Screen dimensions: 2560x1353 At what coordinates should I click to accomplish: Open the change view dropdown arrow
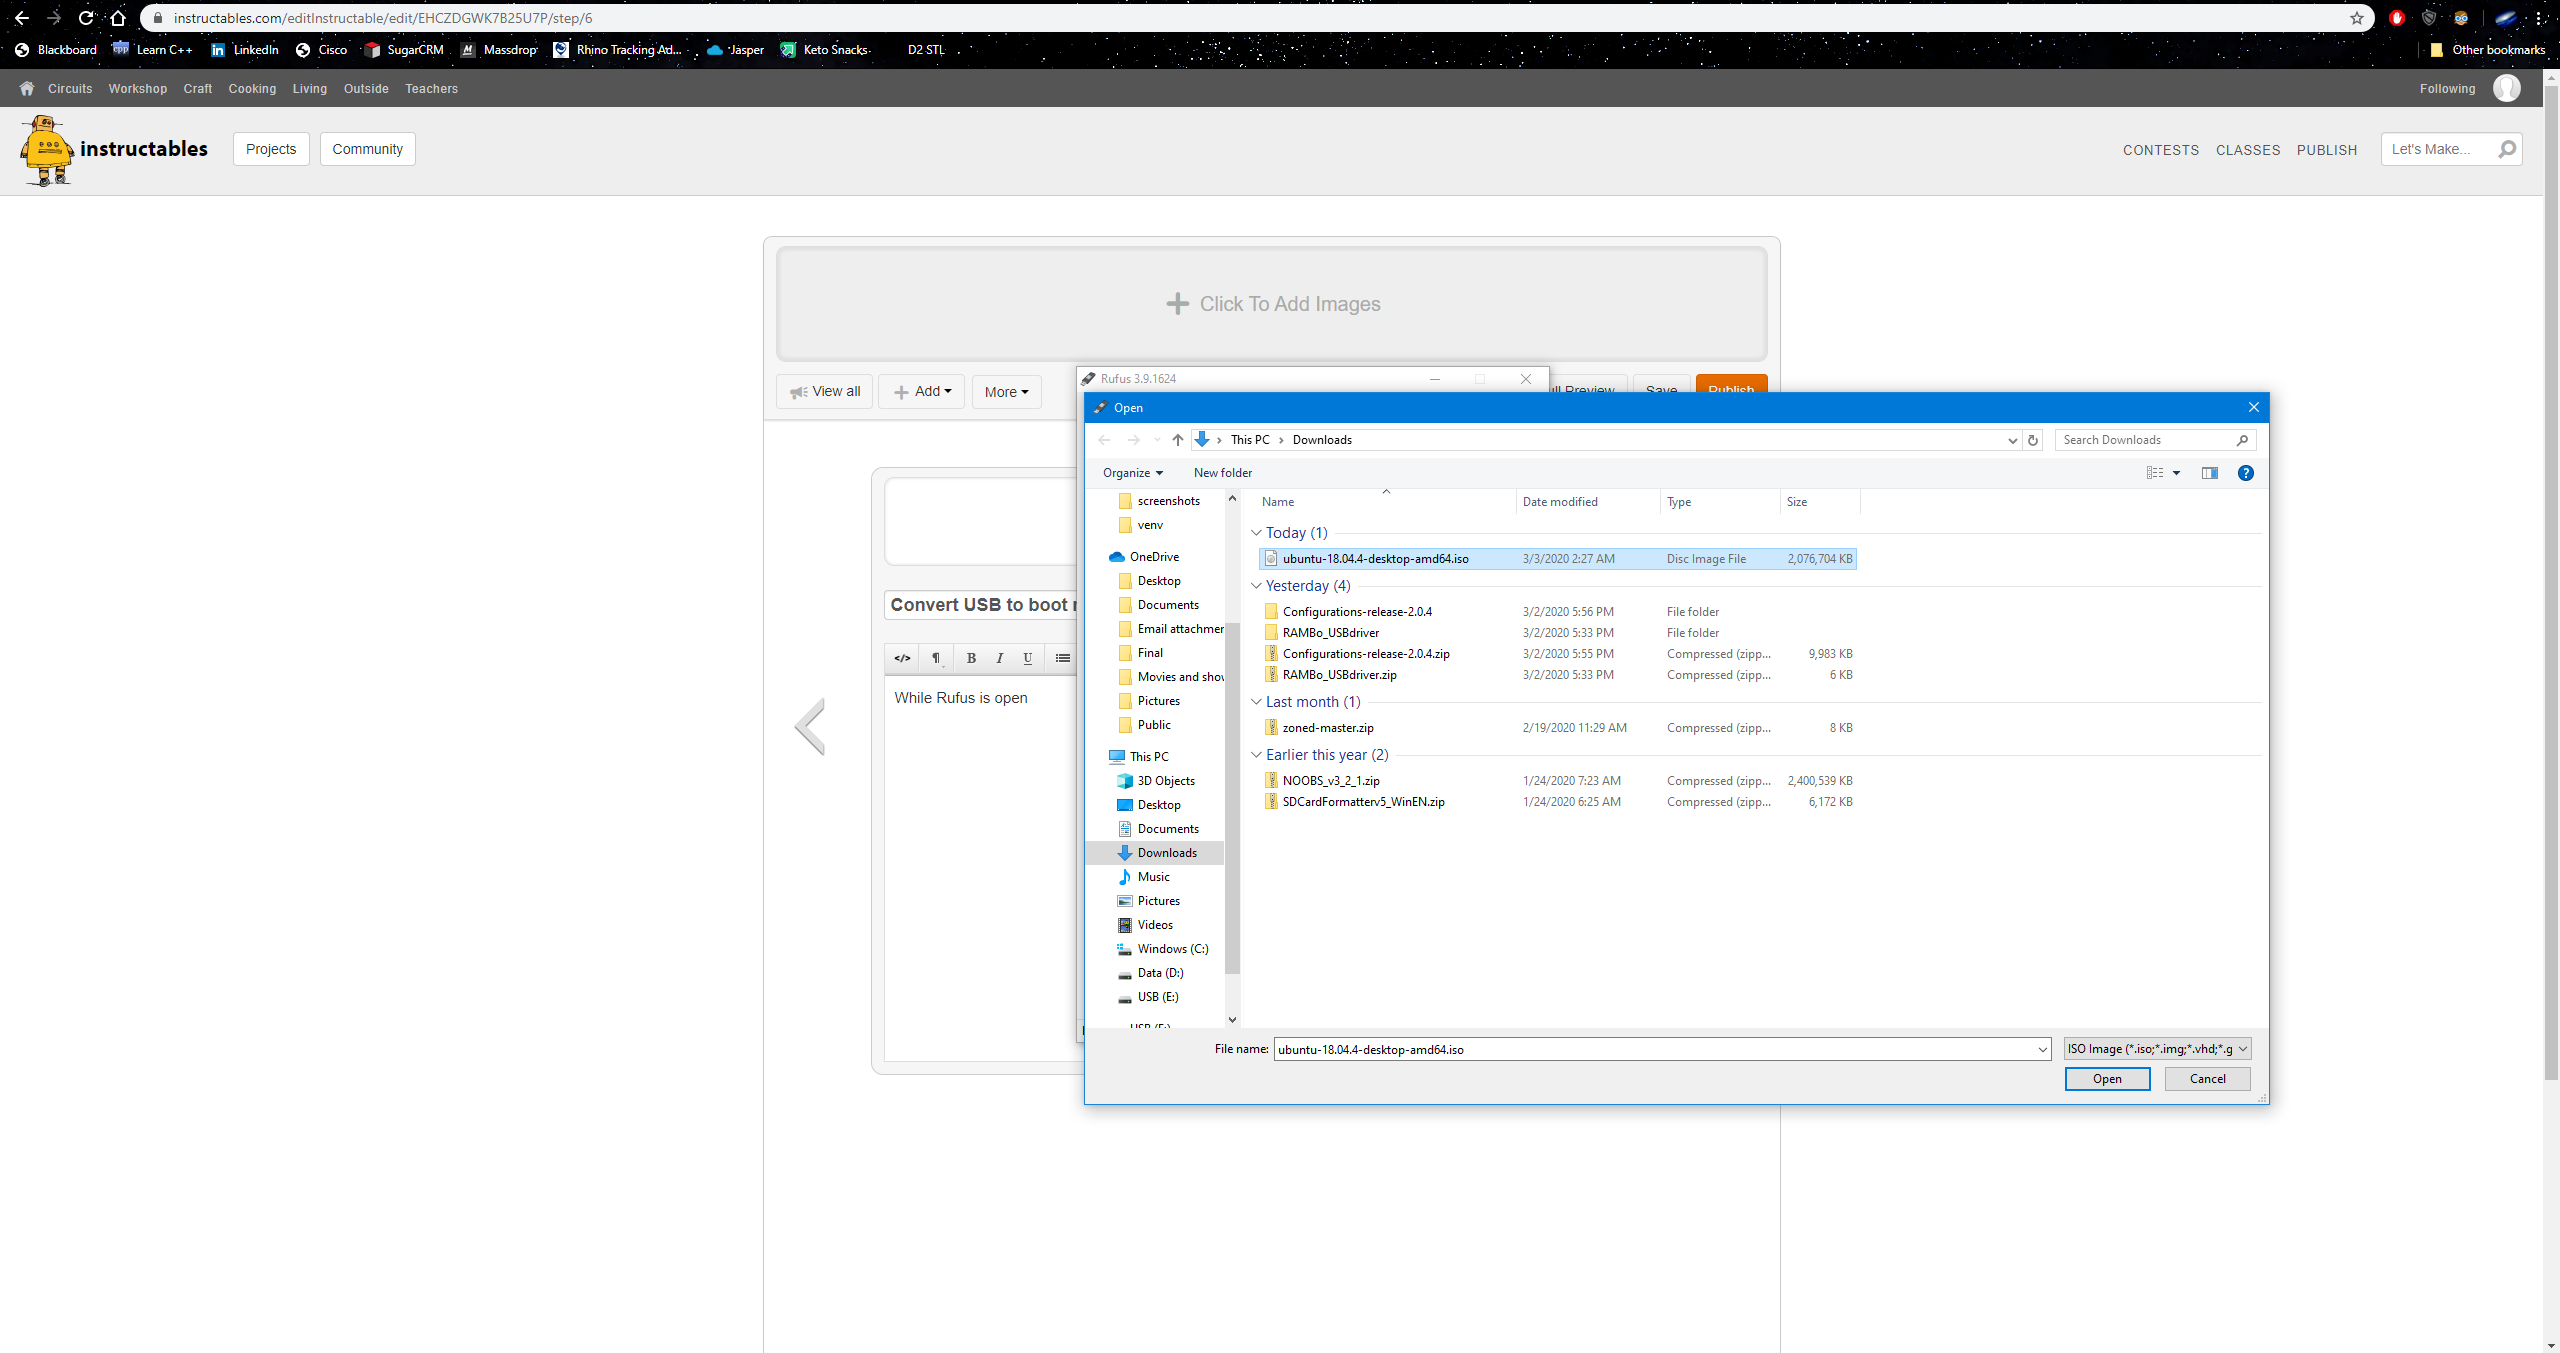[x=2176, y=473]
